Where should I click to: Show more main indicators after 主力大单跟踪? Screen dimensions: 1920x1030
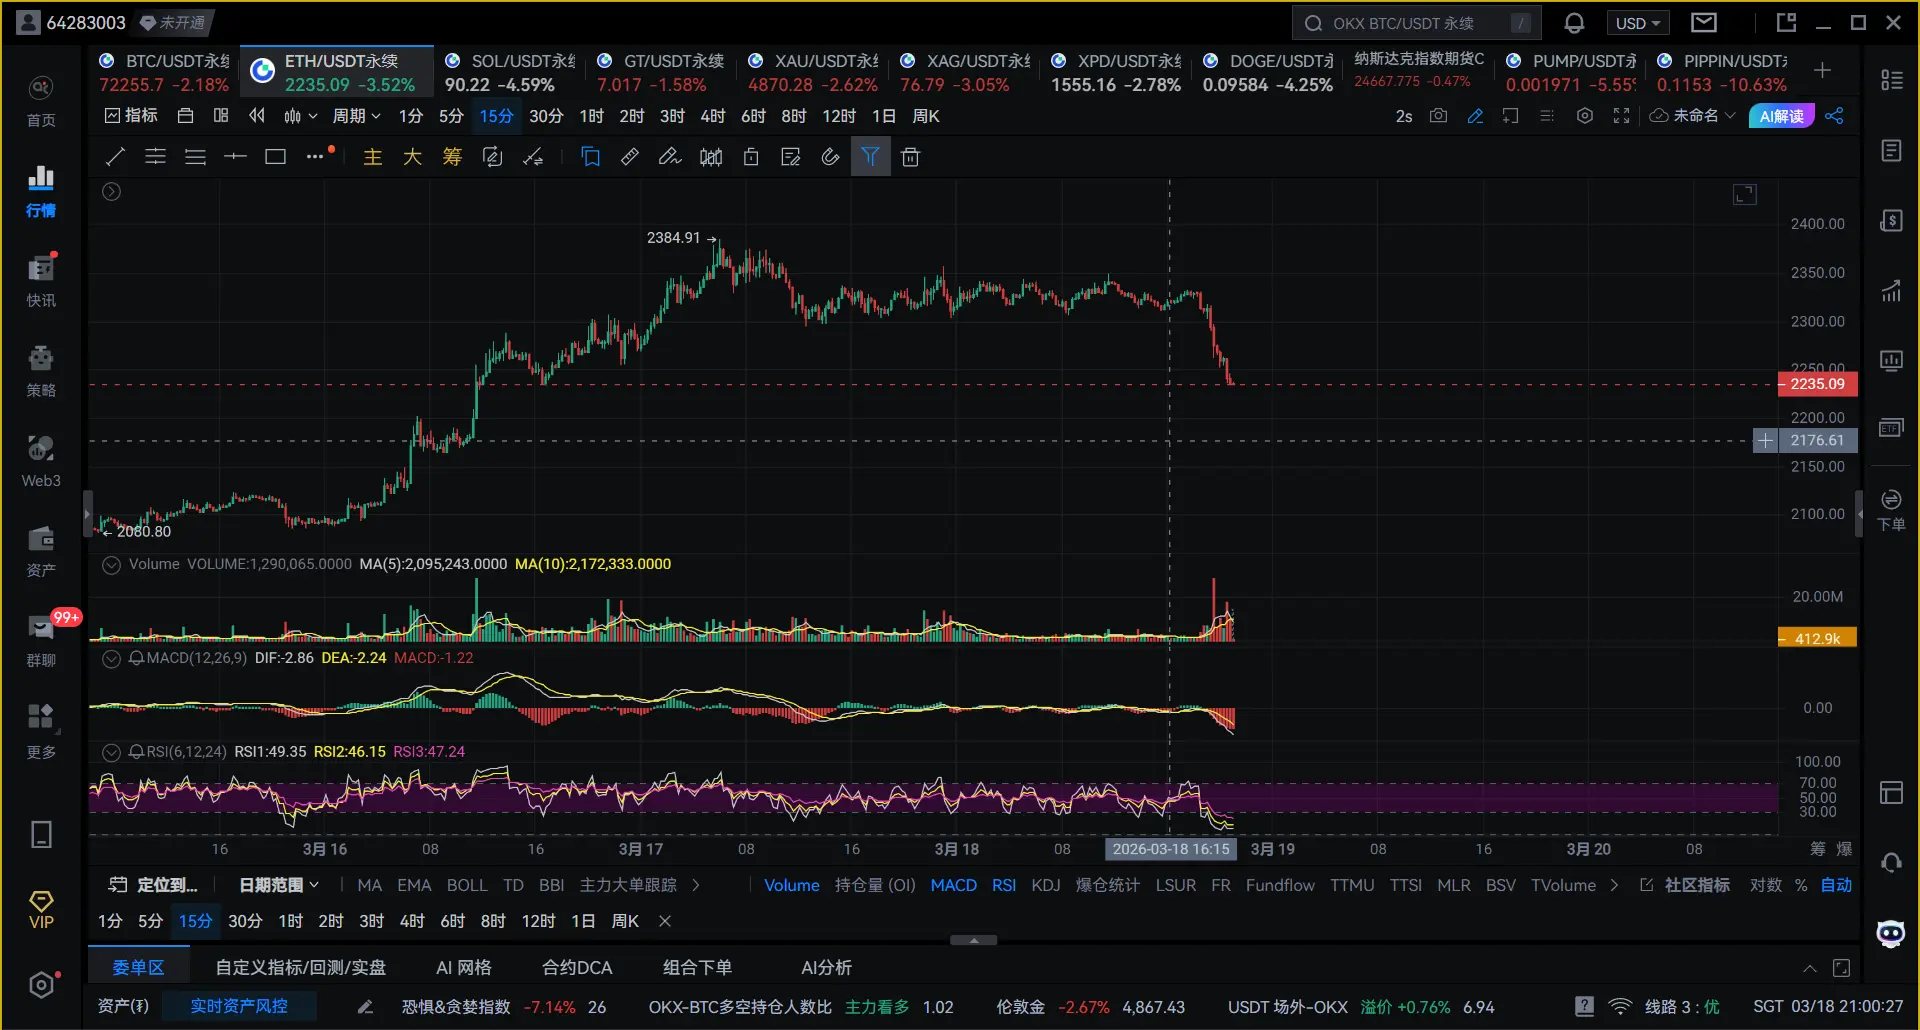[696, 885]
